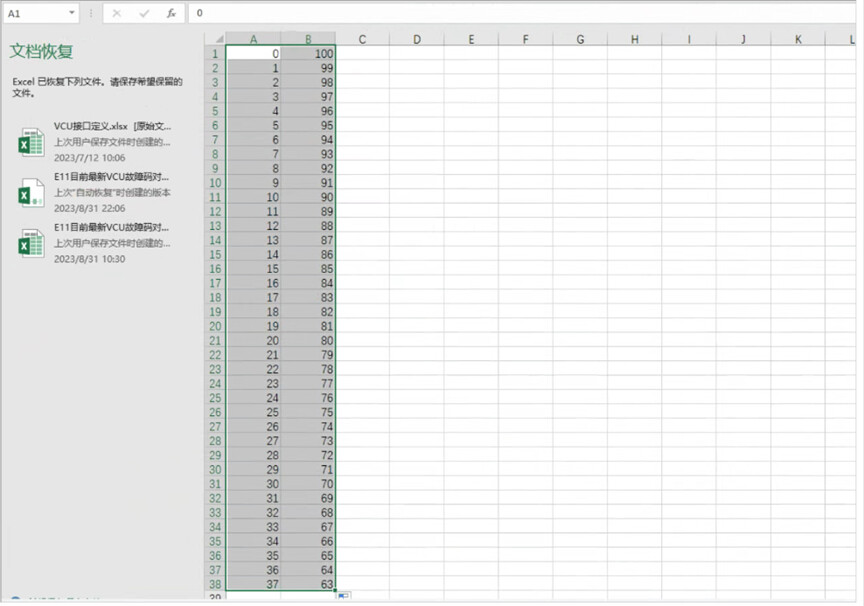Click cell A11 containing 10
The width and height of the screenshot is (864, 606).
pyautogui.click(x=253, y=197)
